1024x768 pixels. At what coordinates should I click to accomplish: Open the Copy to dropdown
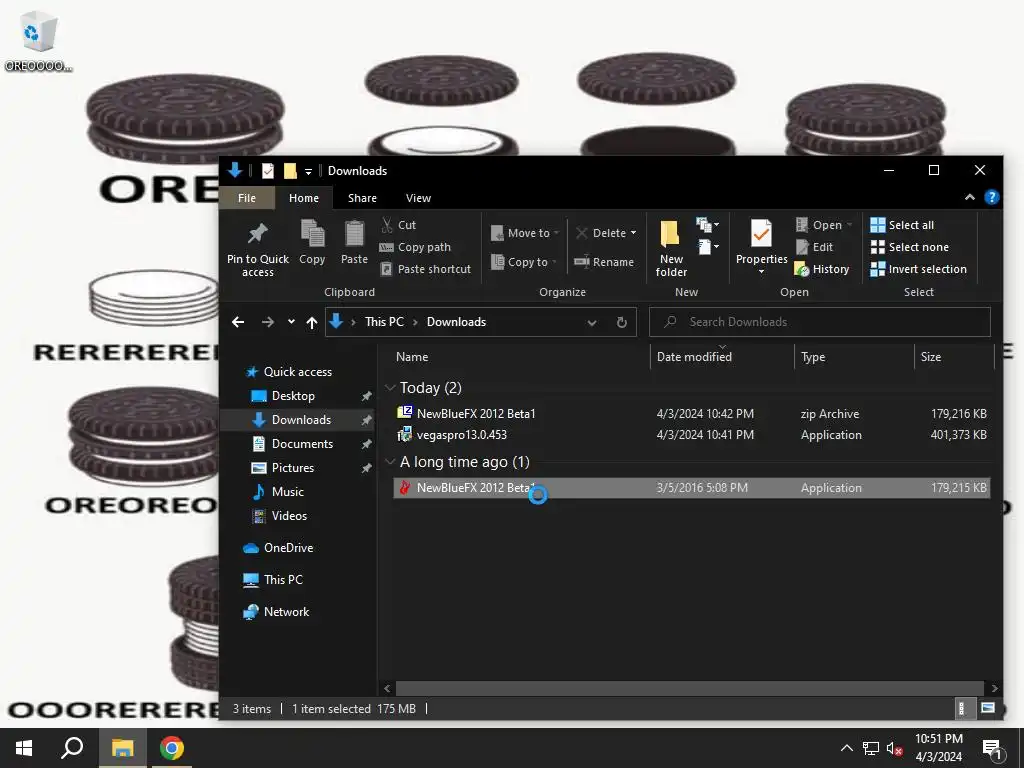coord(524,261)
